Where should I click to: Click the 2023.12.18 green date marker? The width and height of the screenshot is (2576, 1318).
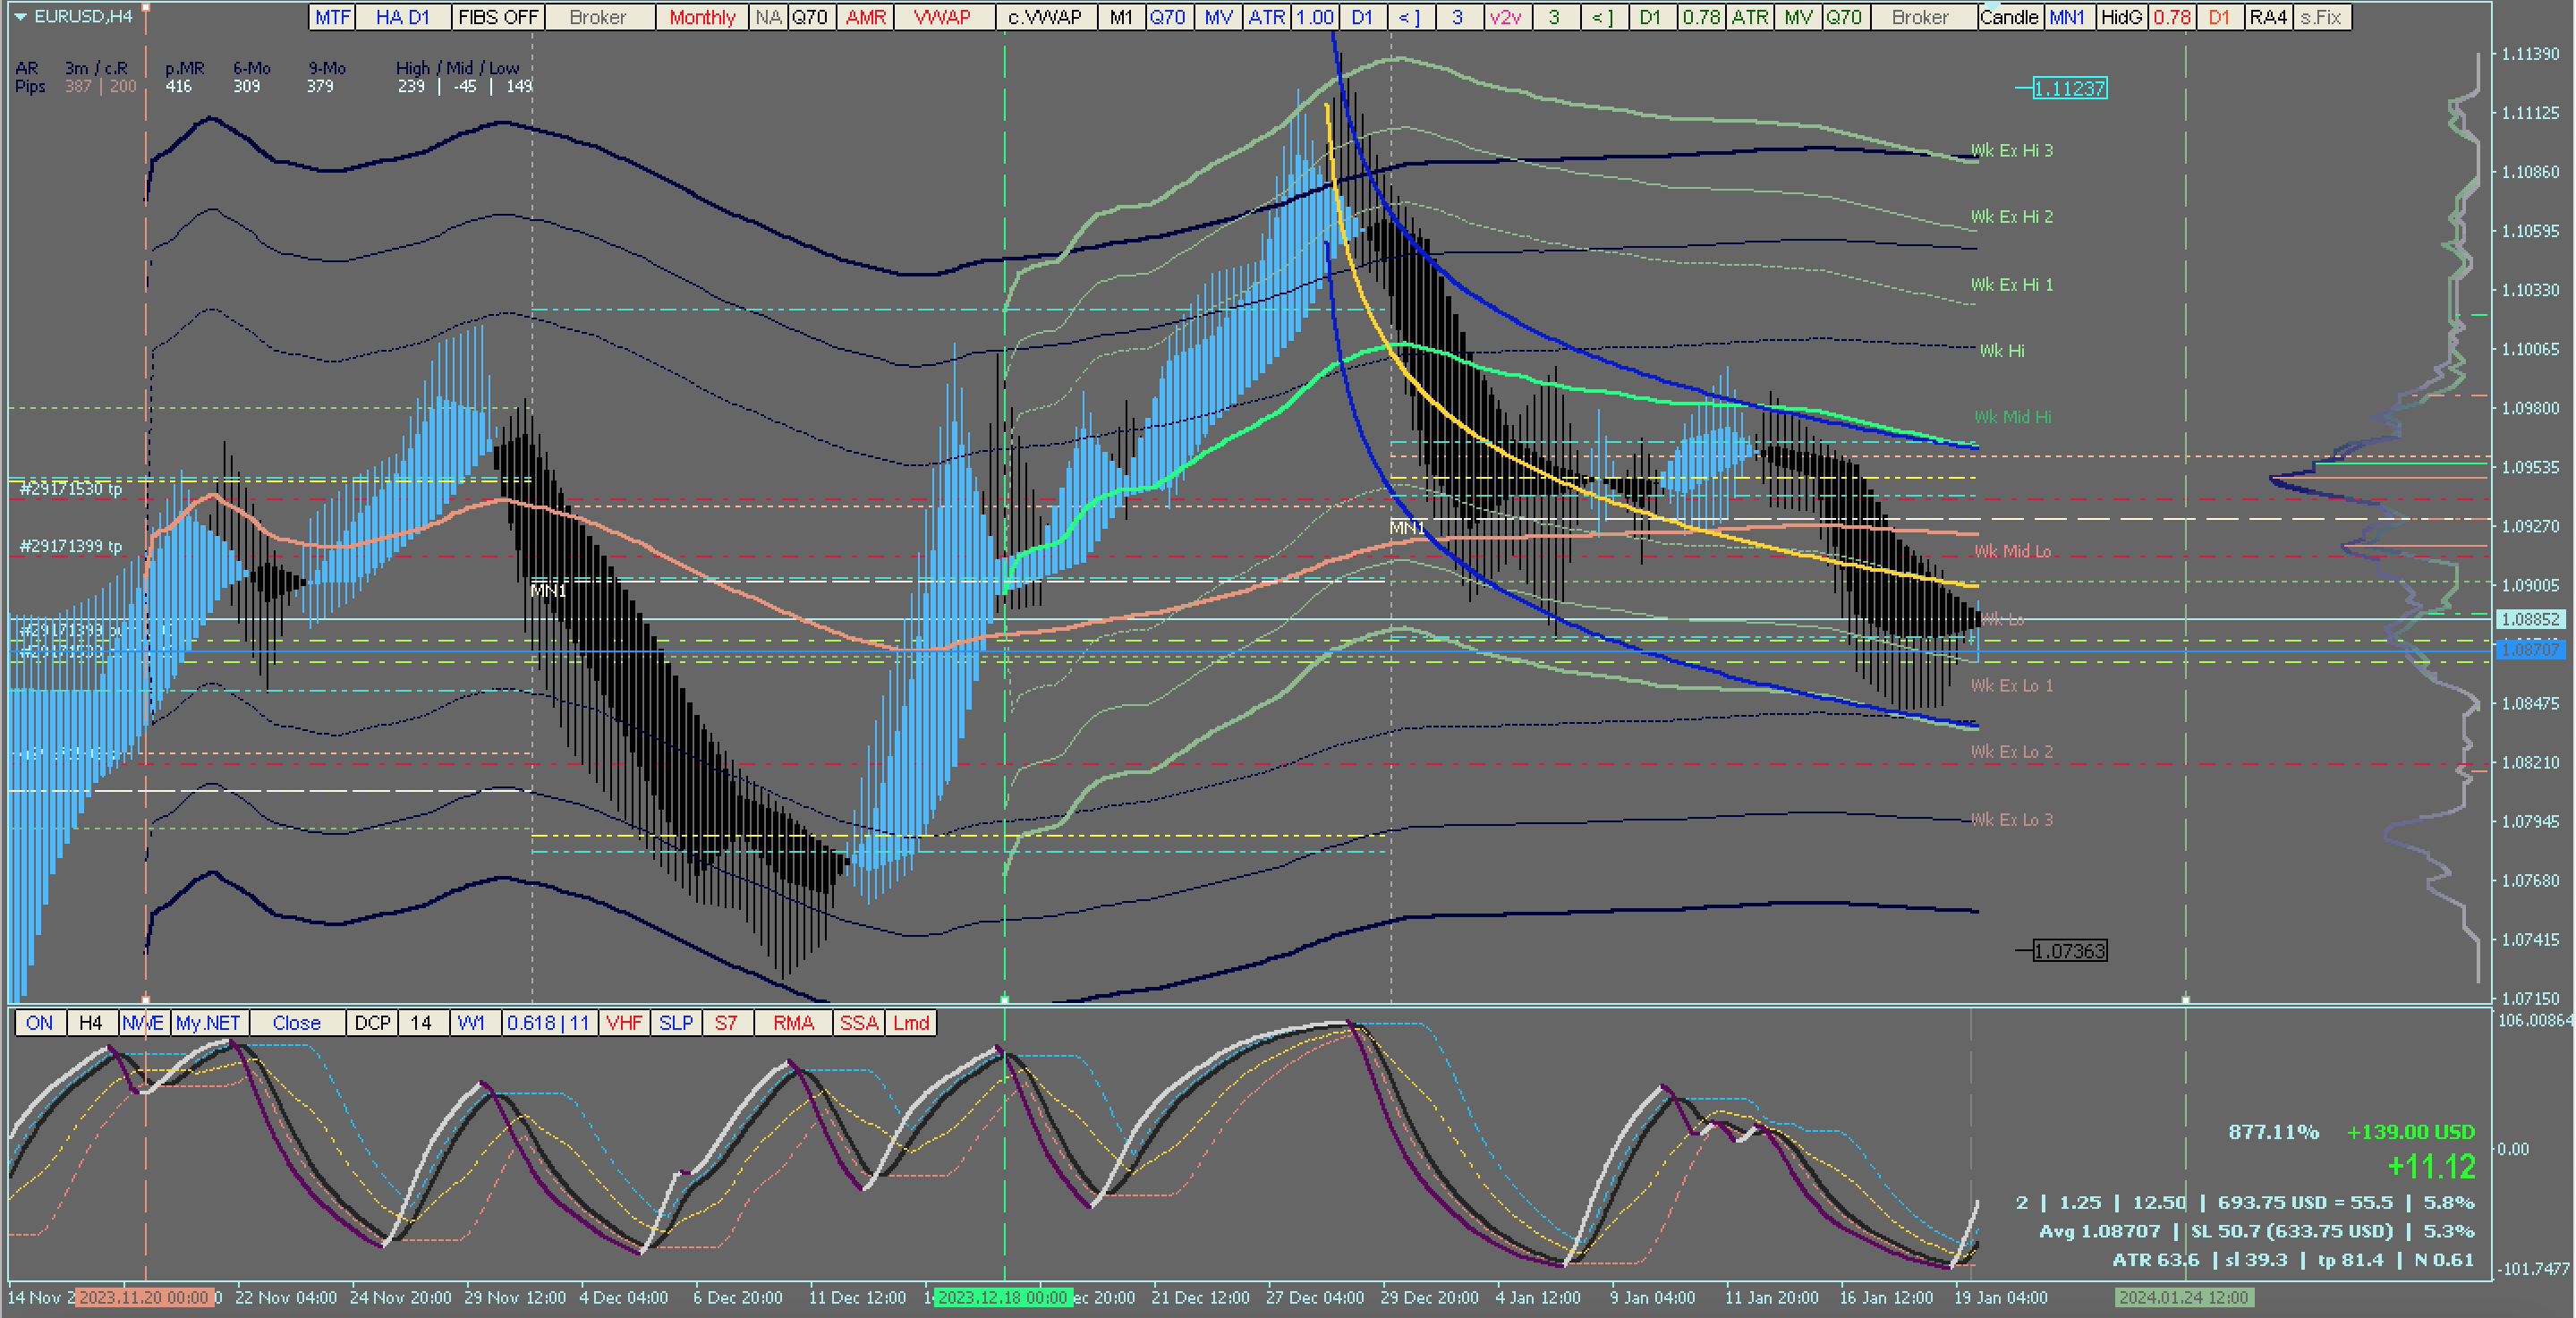(1002, 1297)
